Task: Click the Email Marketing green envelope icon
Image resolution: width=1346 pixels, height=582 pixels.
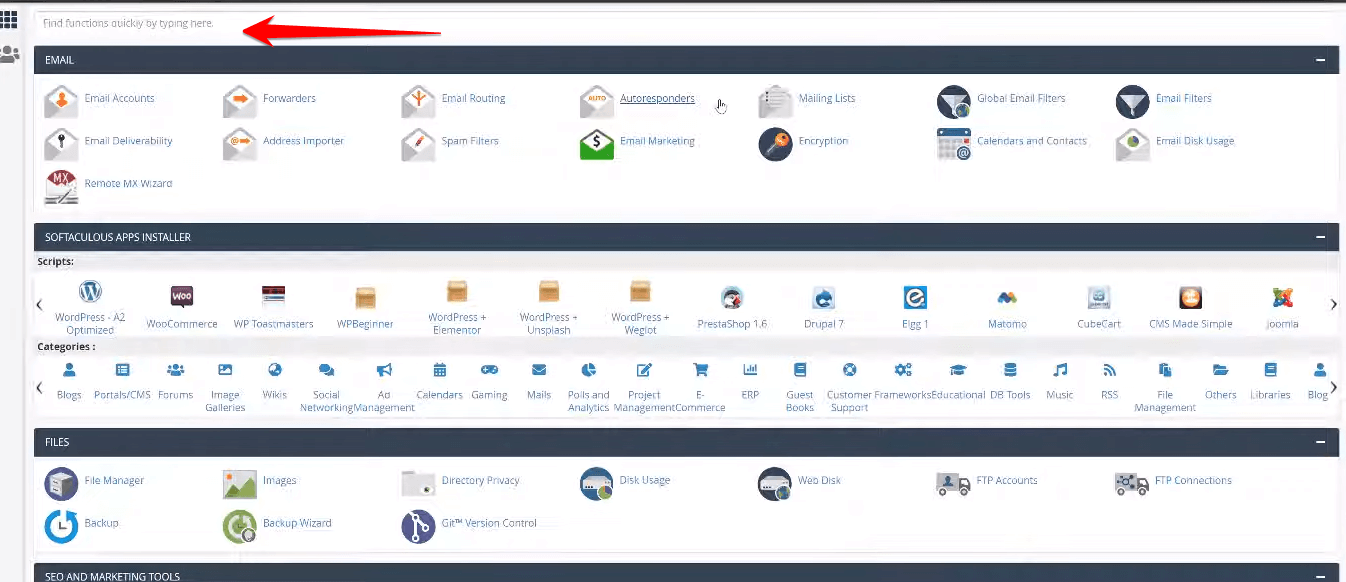Action: pyautogui.click(x=597, y=144)
